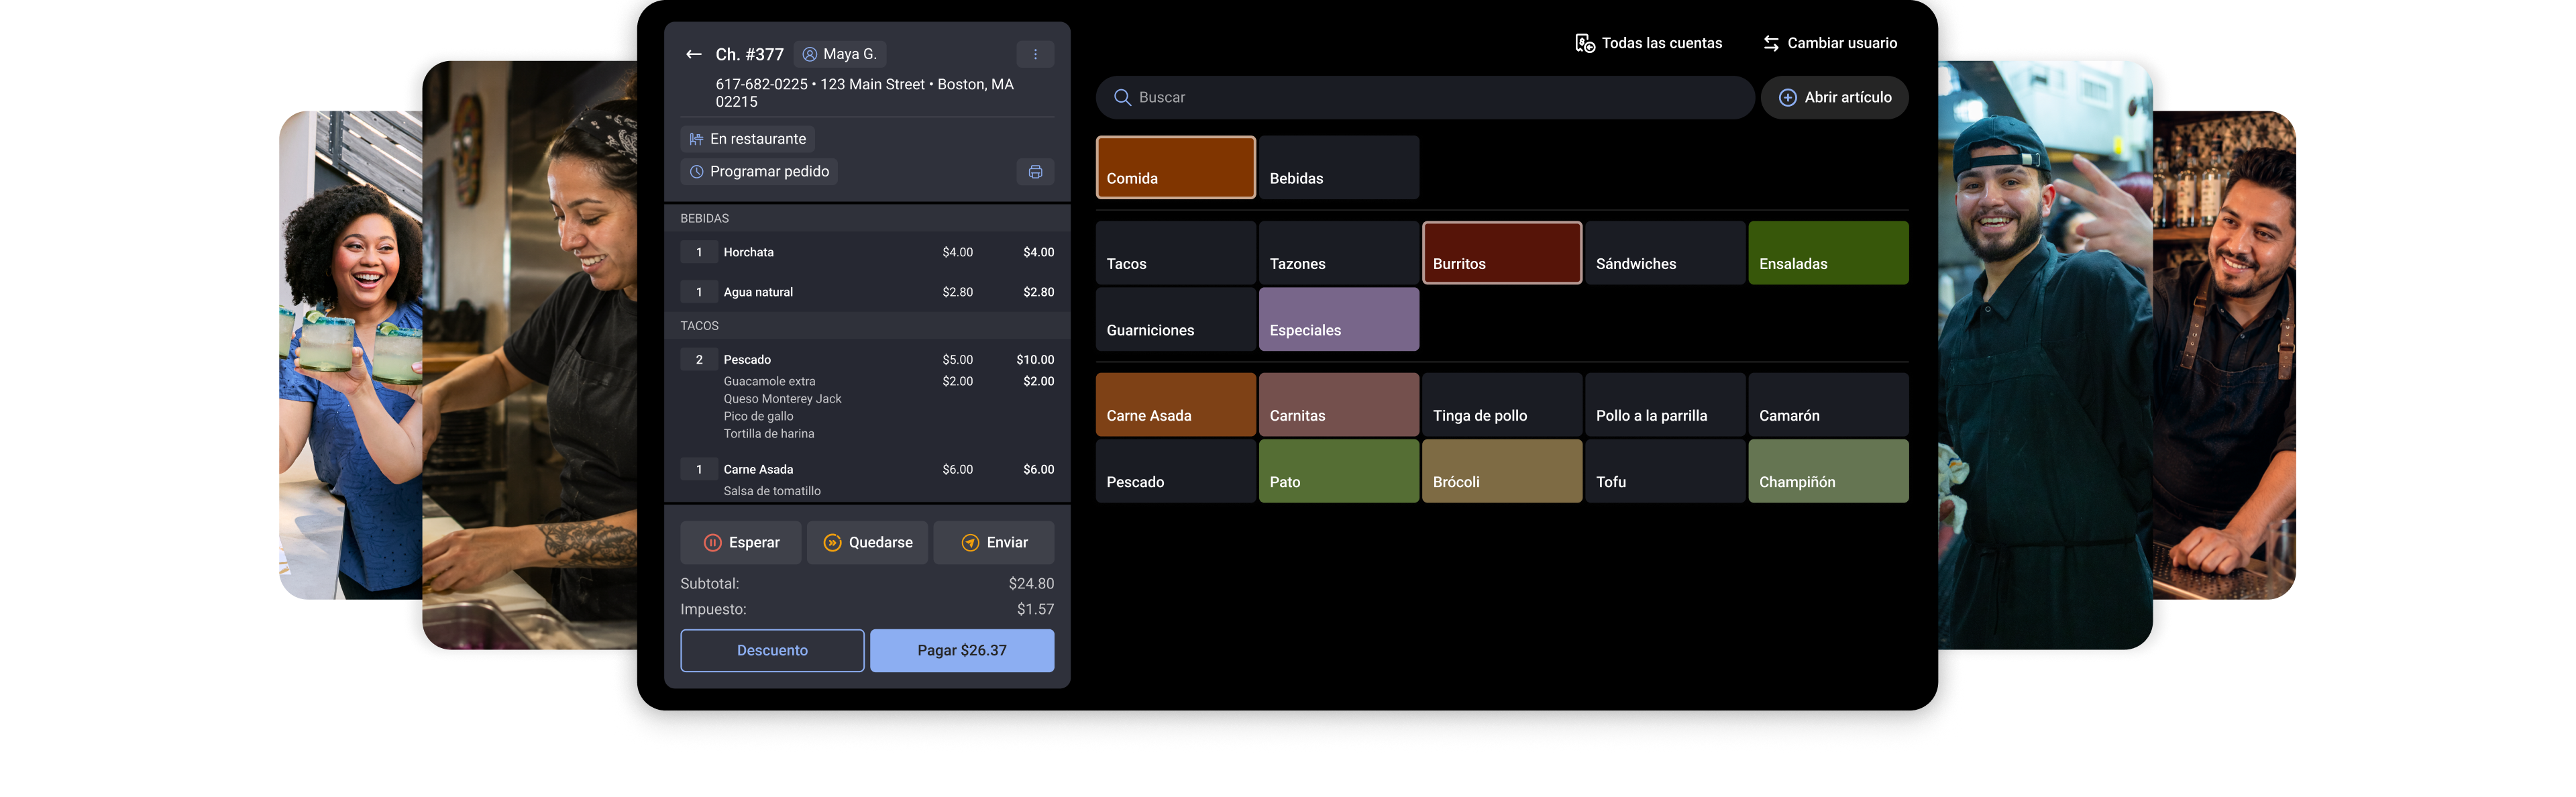Add the Brócoli item
The width and height of the screenshot is (2576, 797).
(x=1502, y=471)
